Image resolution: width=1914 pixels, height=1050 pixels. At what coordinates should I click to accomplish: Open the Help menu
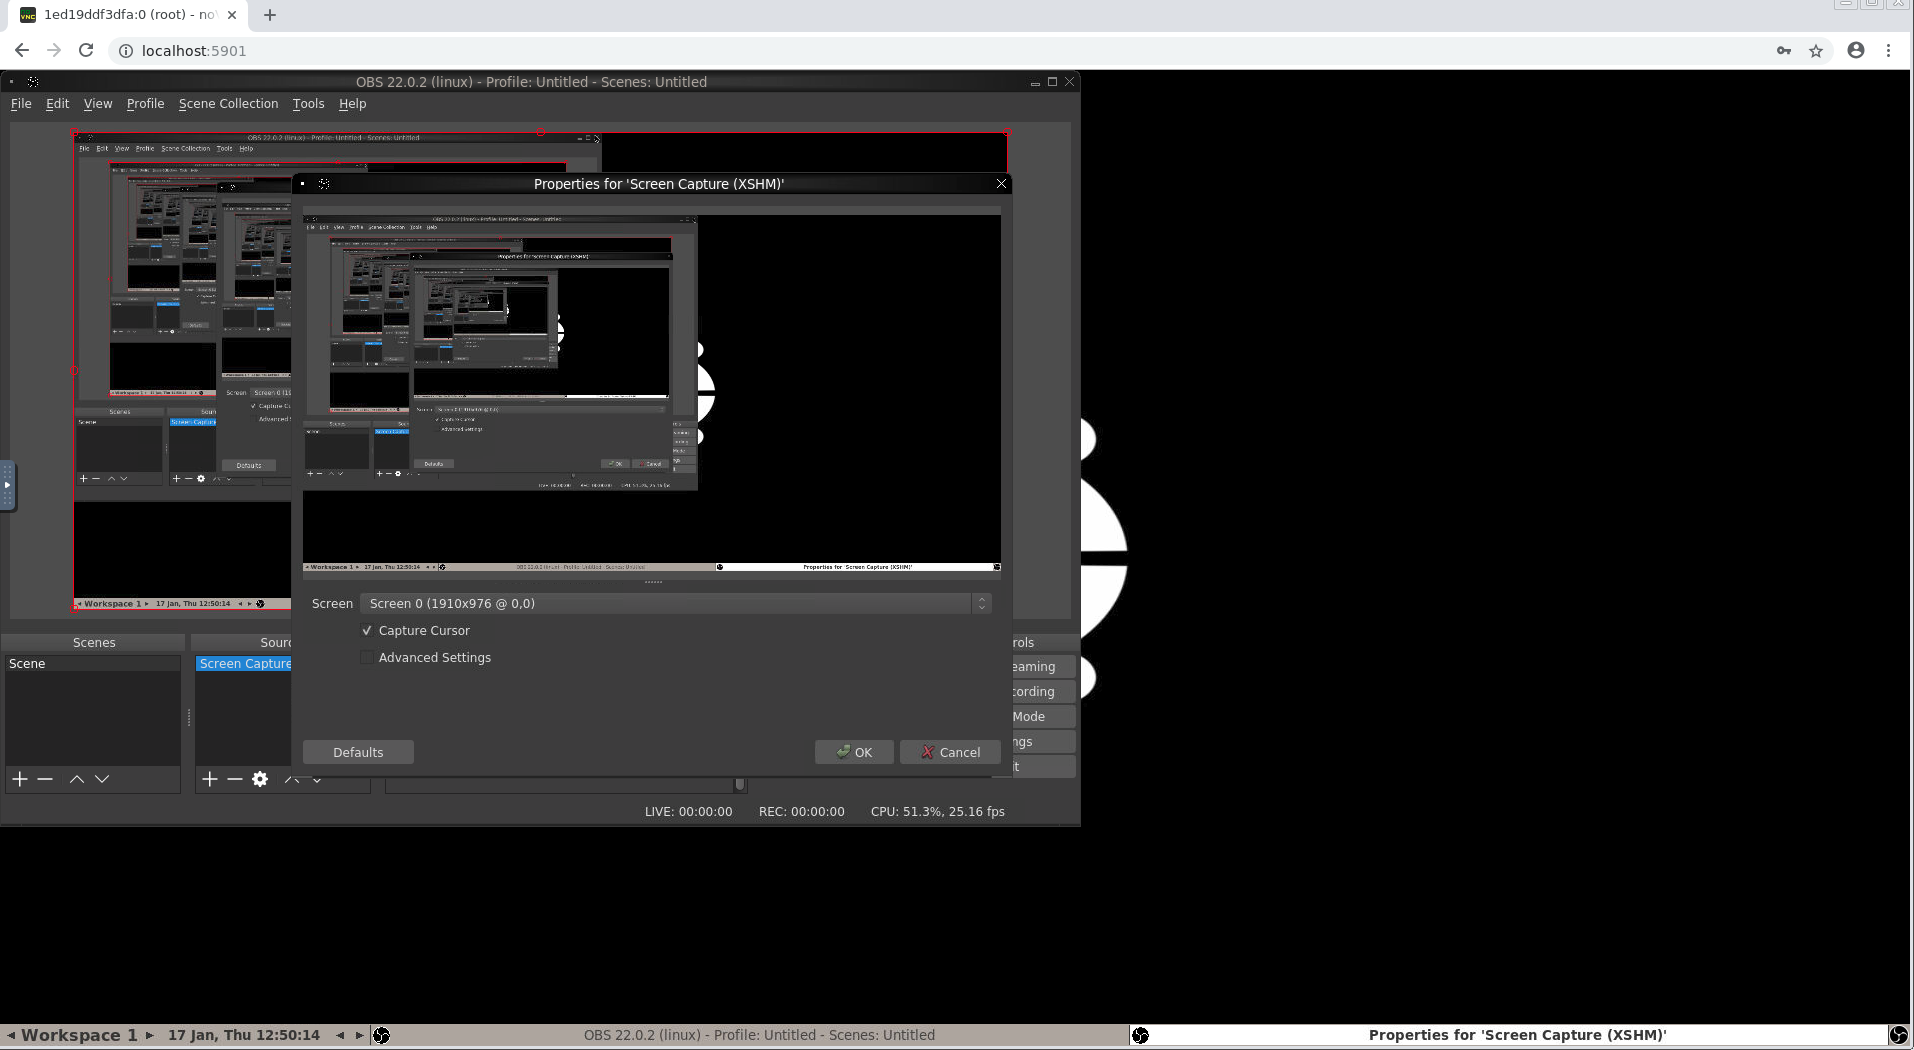tap(352, 104)
